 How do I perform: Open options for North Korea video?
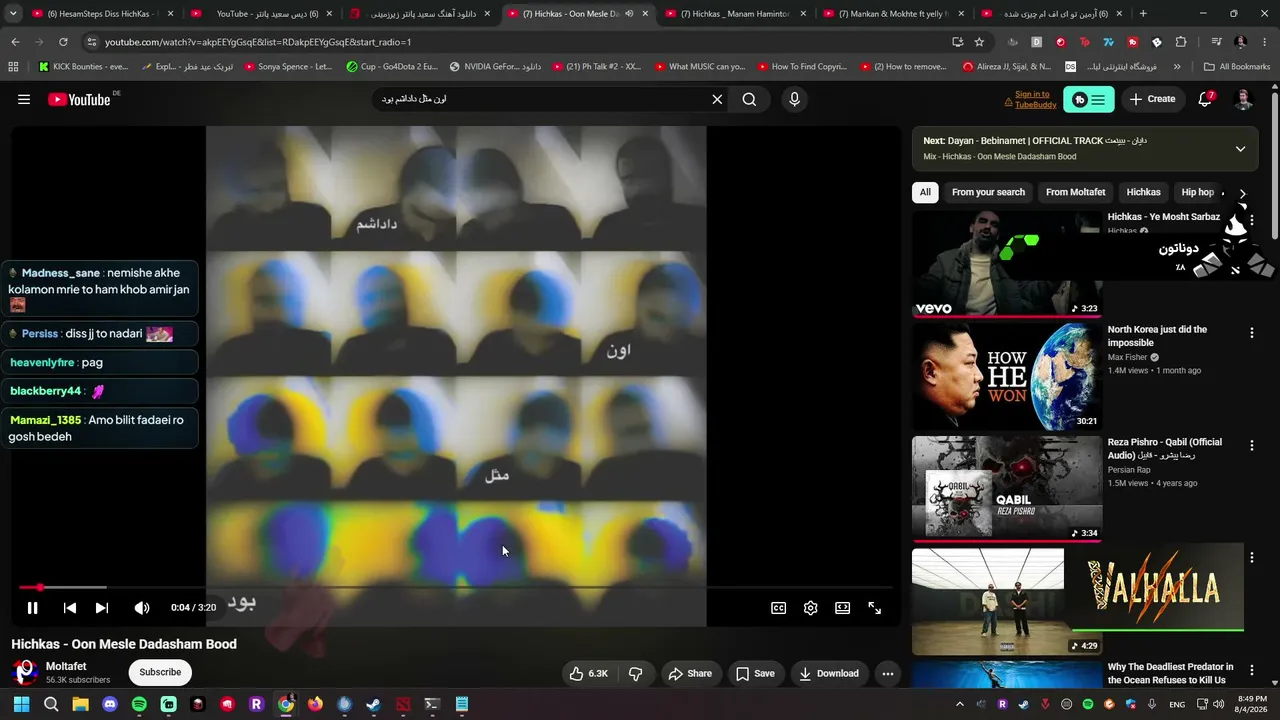tap(1251, 332)
